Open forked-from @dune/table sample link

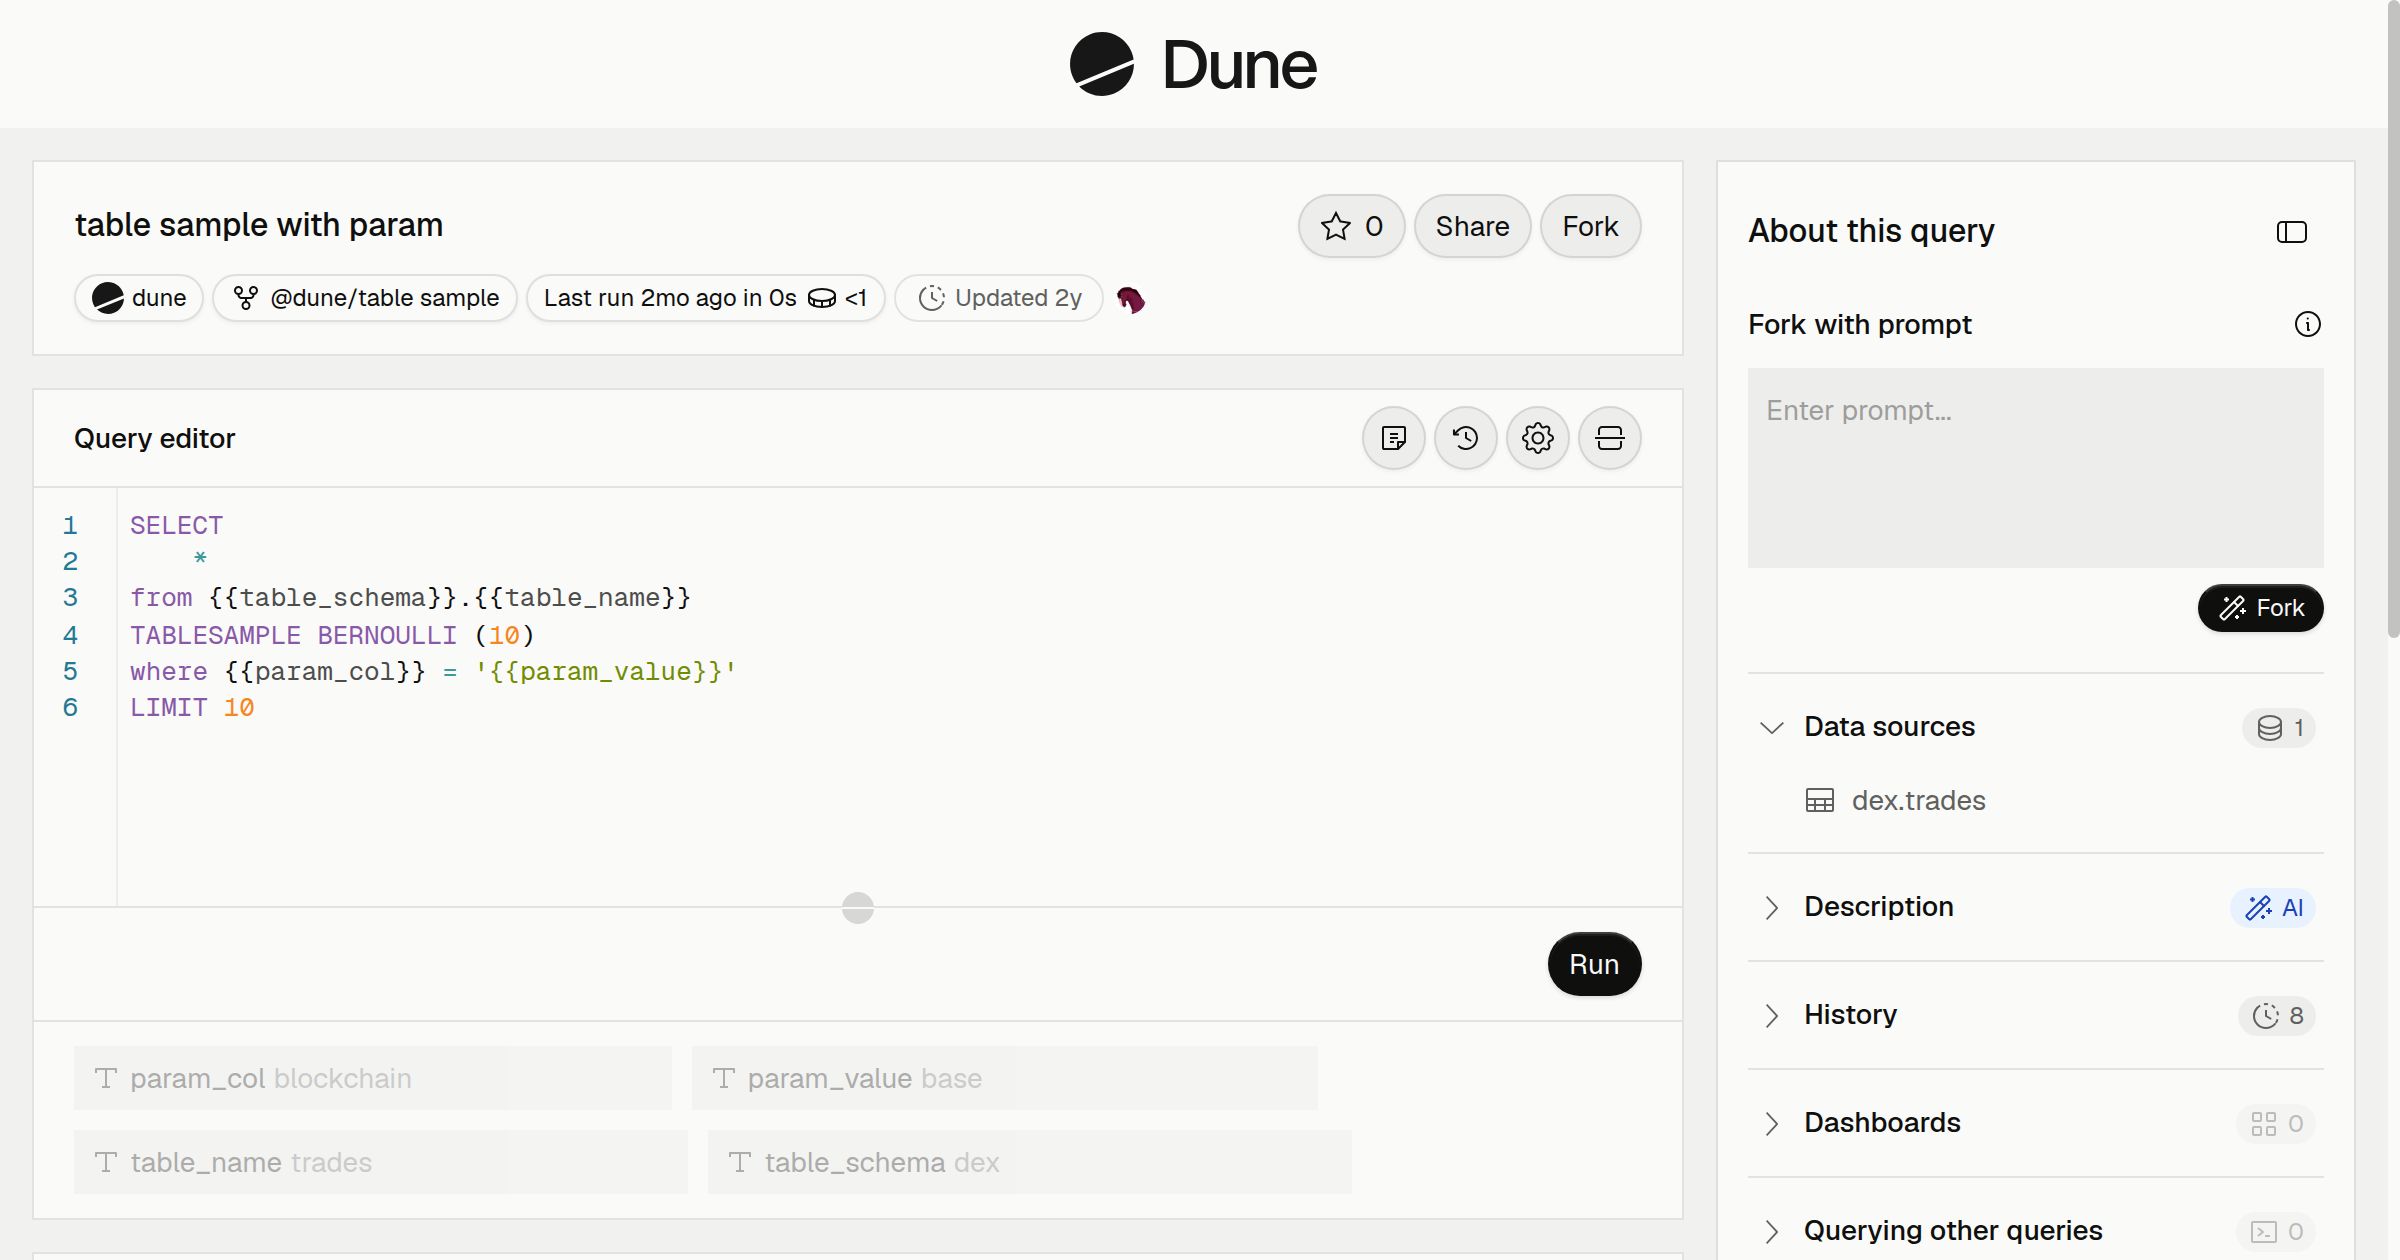[365, 298]
